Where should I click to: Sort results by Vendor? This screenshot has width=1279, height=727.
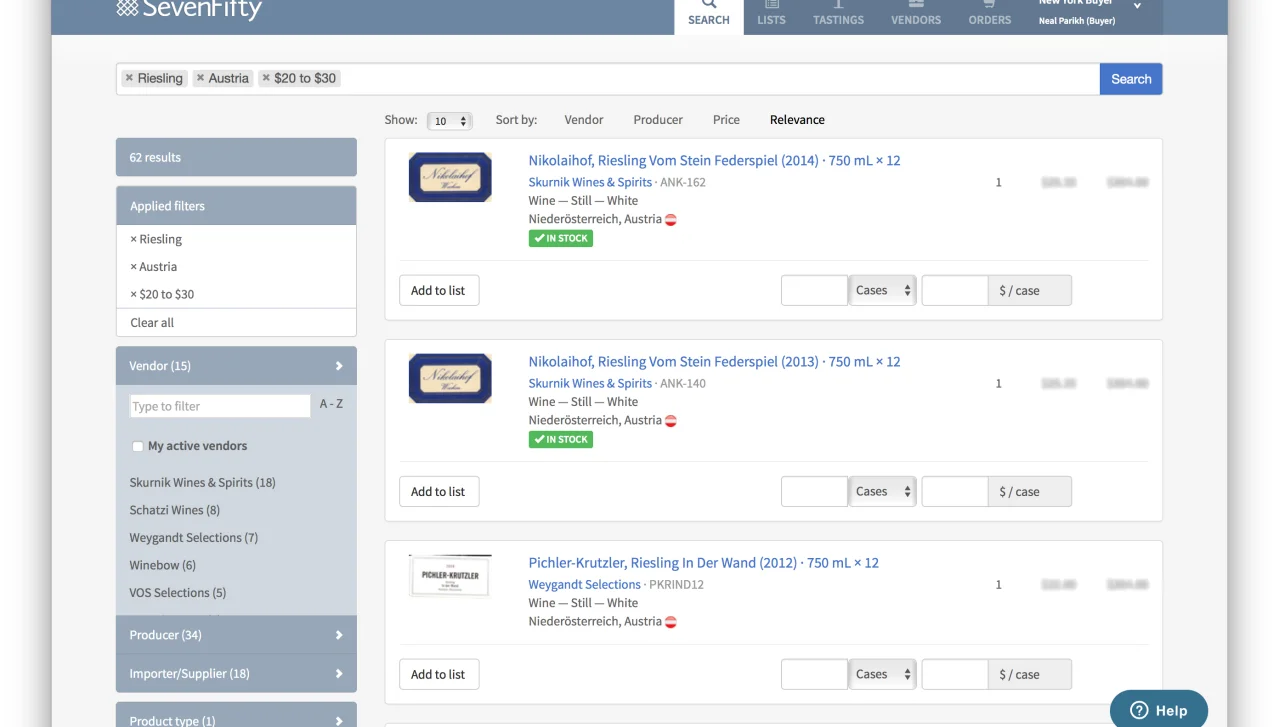coord(583,120)
